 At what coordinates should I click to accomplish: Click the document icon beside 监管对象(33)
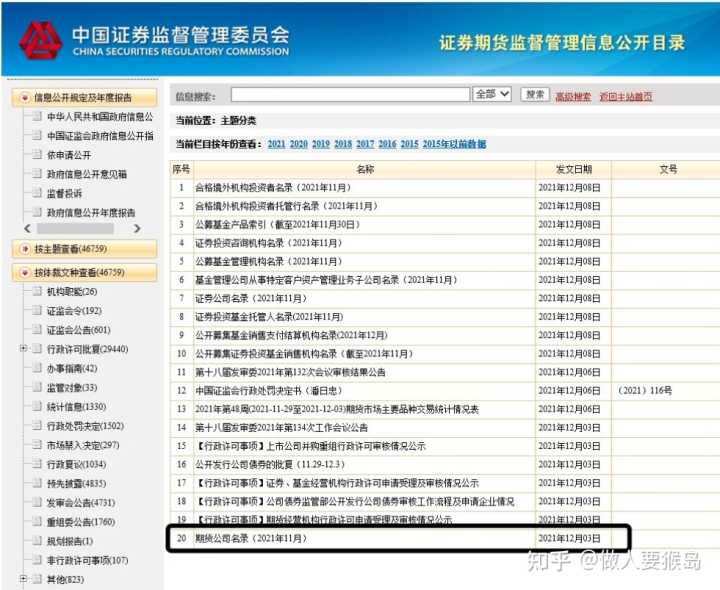(x=37, y=387)
